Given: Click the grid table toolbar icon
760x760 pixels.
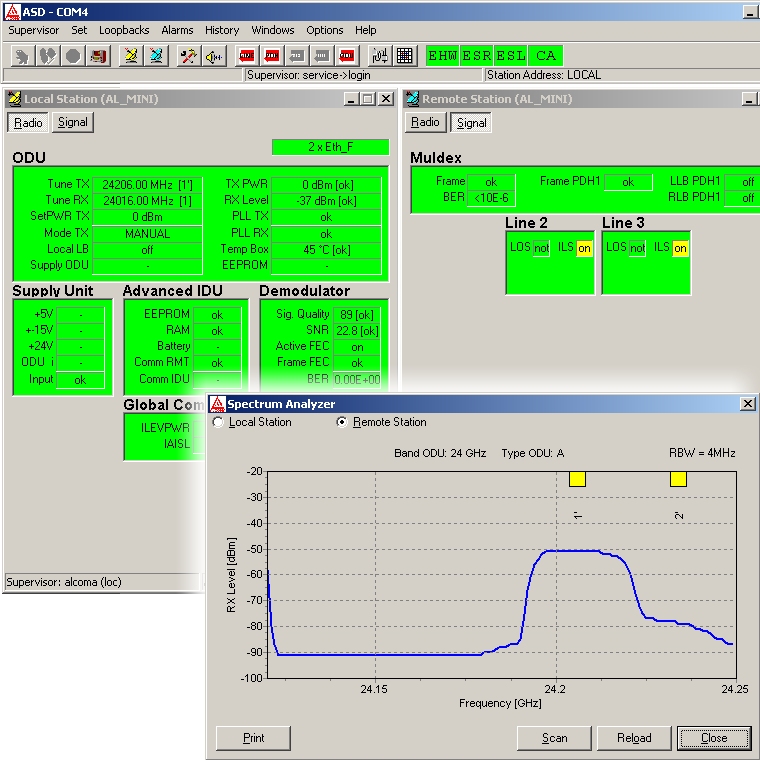Looking at the screenshot, I should [405, 56].
